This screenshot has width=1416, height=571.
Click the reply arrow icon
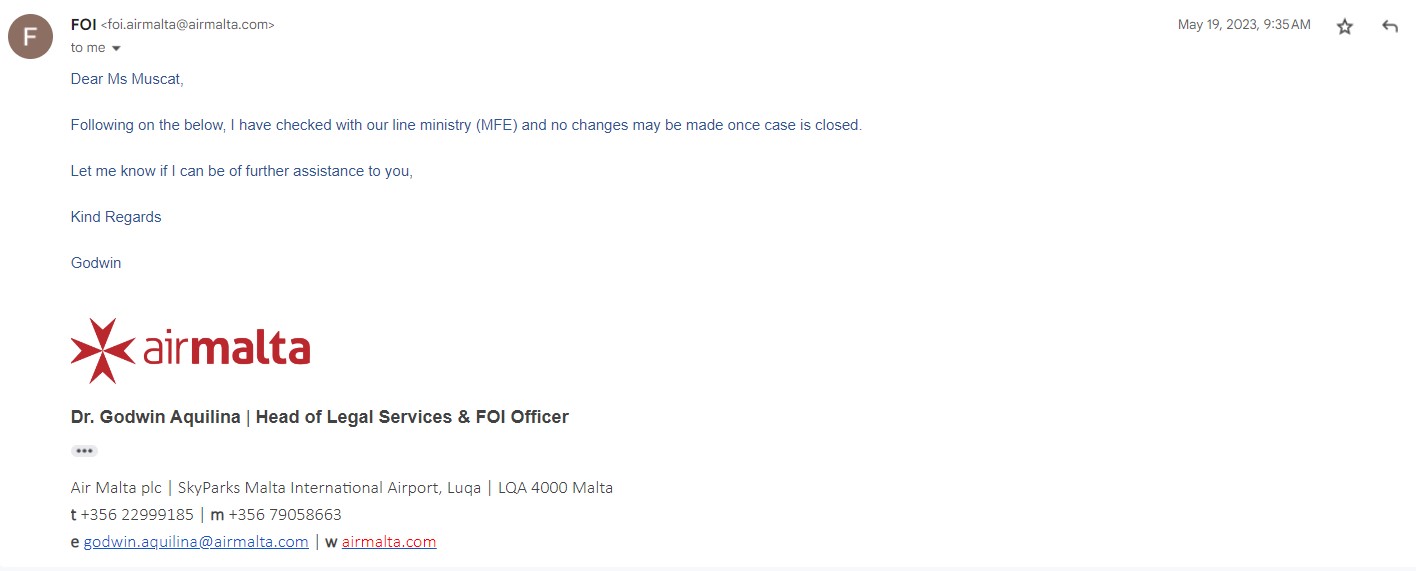1389,27
